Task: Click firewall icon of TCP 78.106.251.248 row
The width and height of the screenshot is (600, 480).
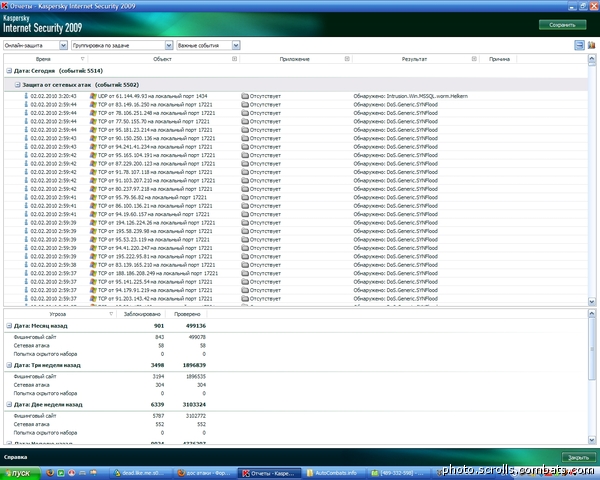Action: (x=93, y=113)
